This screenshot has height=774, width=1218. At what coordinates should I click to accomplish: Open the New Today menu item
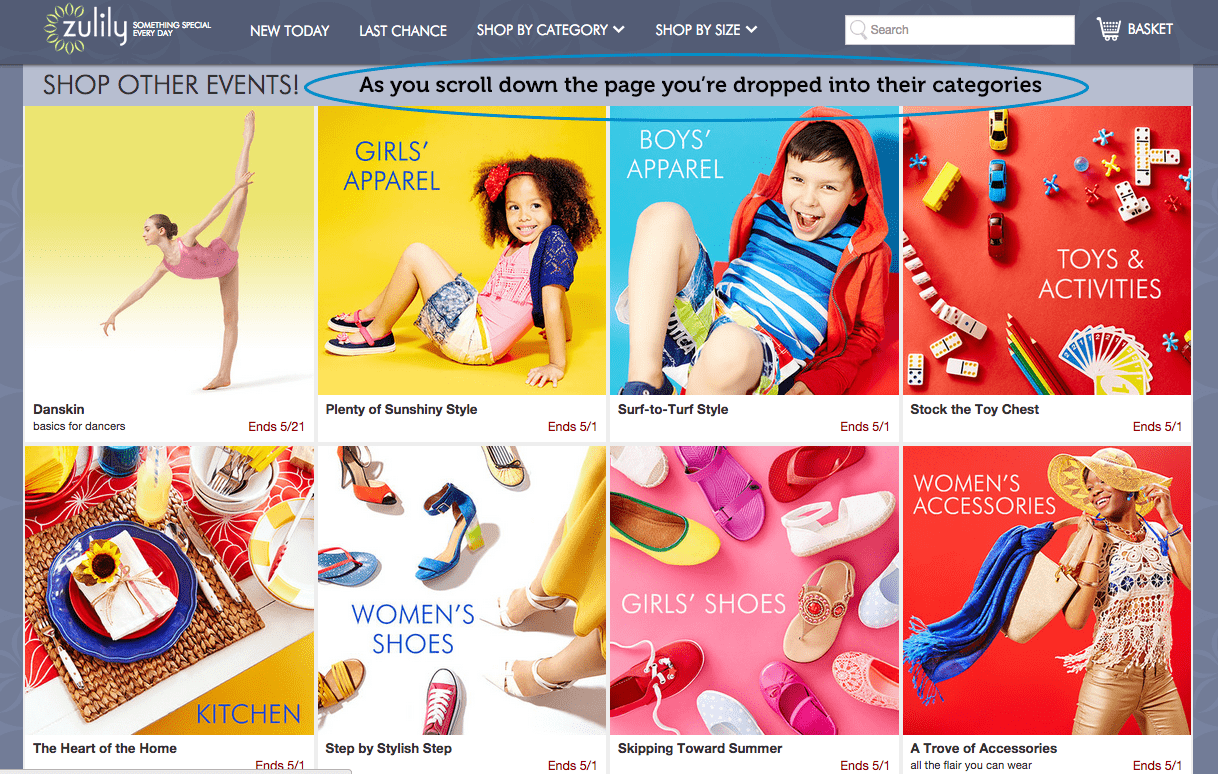pos(289,31)
